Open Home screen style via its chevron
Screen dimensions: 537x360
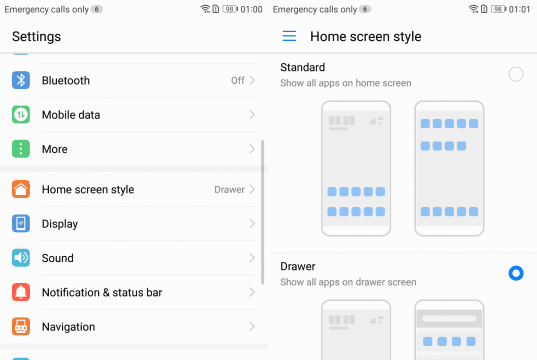coord(252,189)
